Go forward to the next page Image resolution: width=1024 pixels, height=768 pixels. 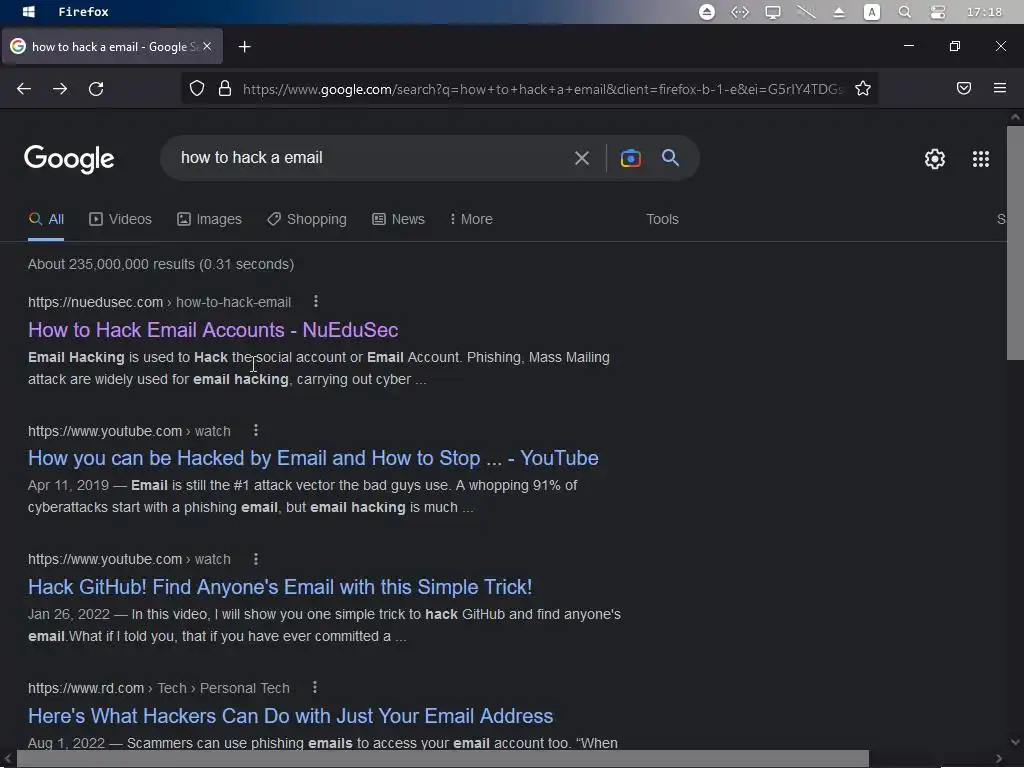[60, 89]
